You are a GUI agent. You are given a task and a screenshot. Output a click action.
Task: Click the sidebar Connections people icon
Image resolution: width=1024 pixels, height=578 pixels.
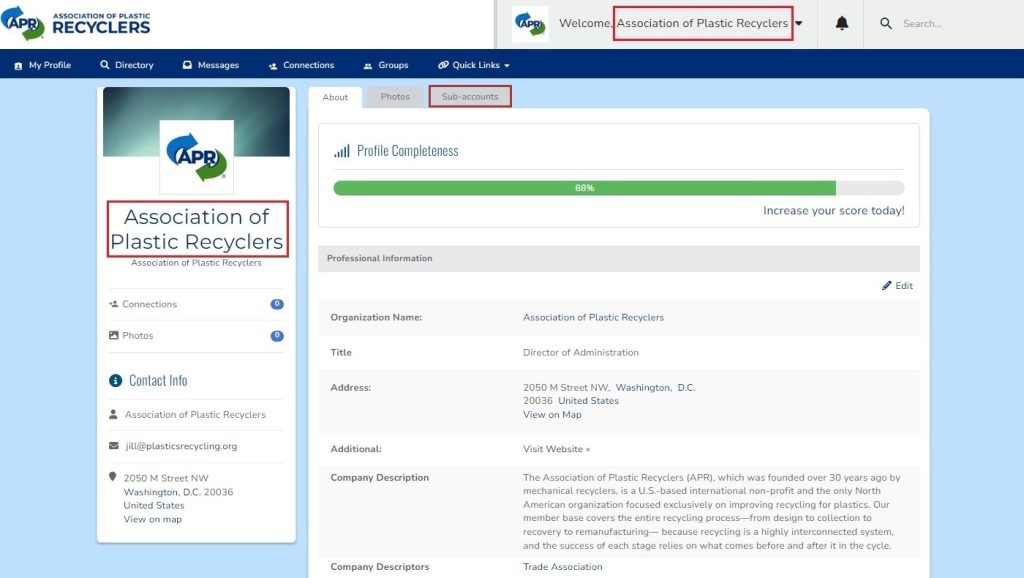click(114, 304)
